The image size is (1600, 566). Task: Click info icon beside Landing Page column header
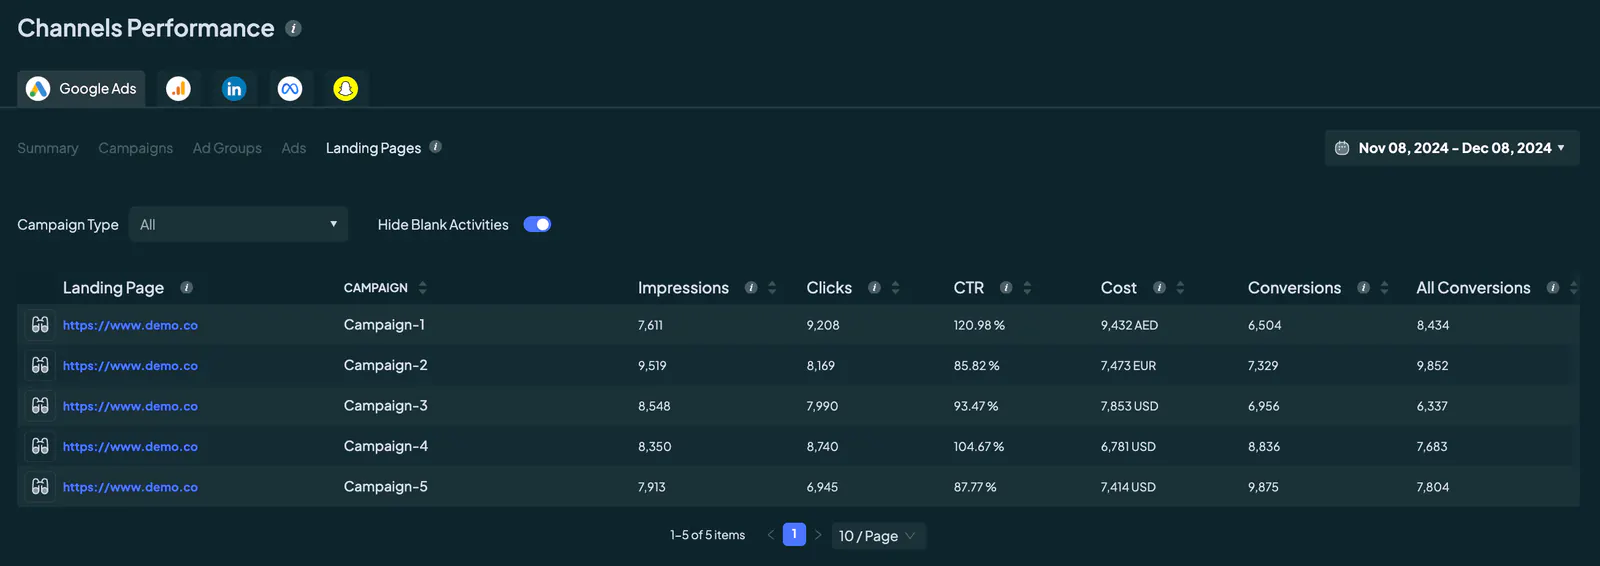point(186,287)
